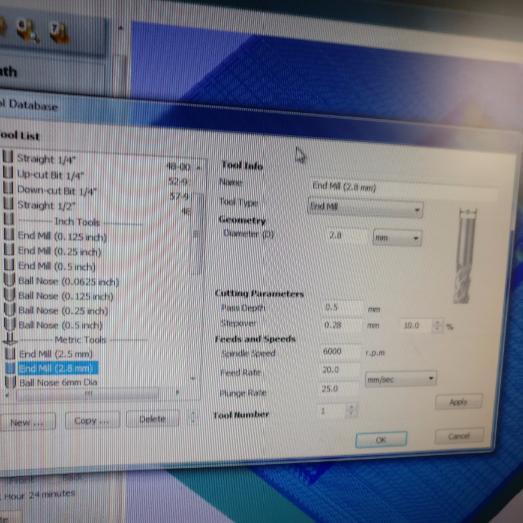Click icon beside End Mill (0.125 inch)
Viewport: 523px width, 523px height.
(9, 235)
